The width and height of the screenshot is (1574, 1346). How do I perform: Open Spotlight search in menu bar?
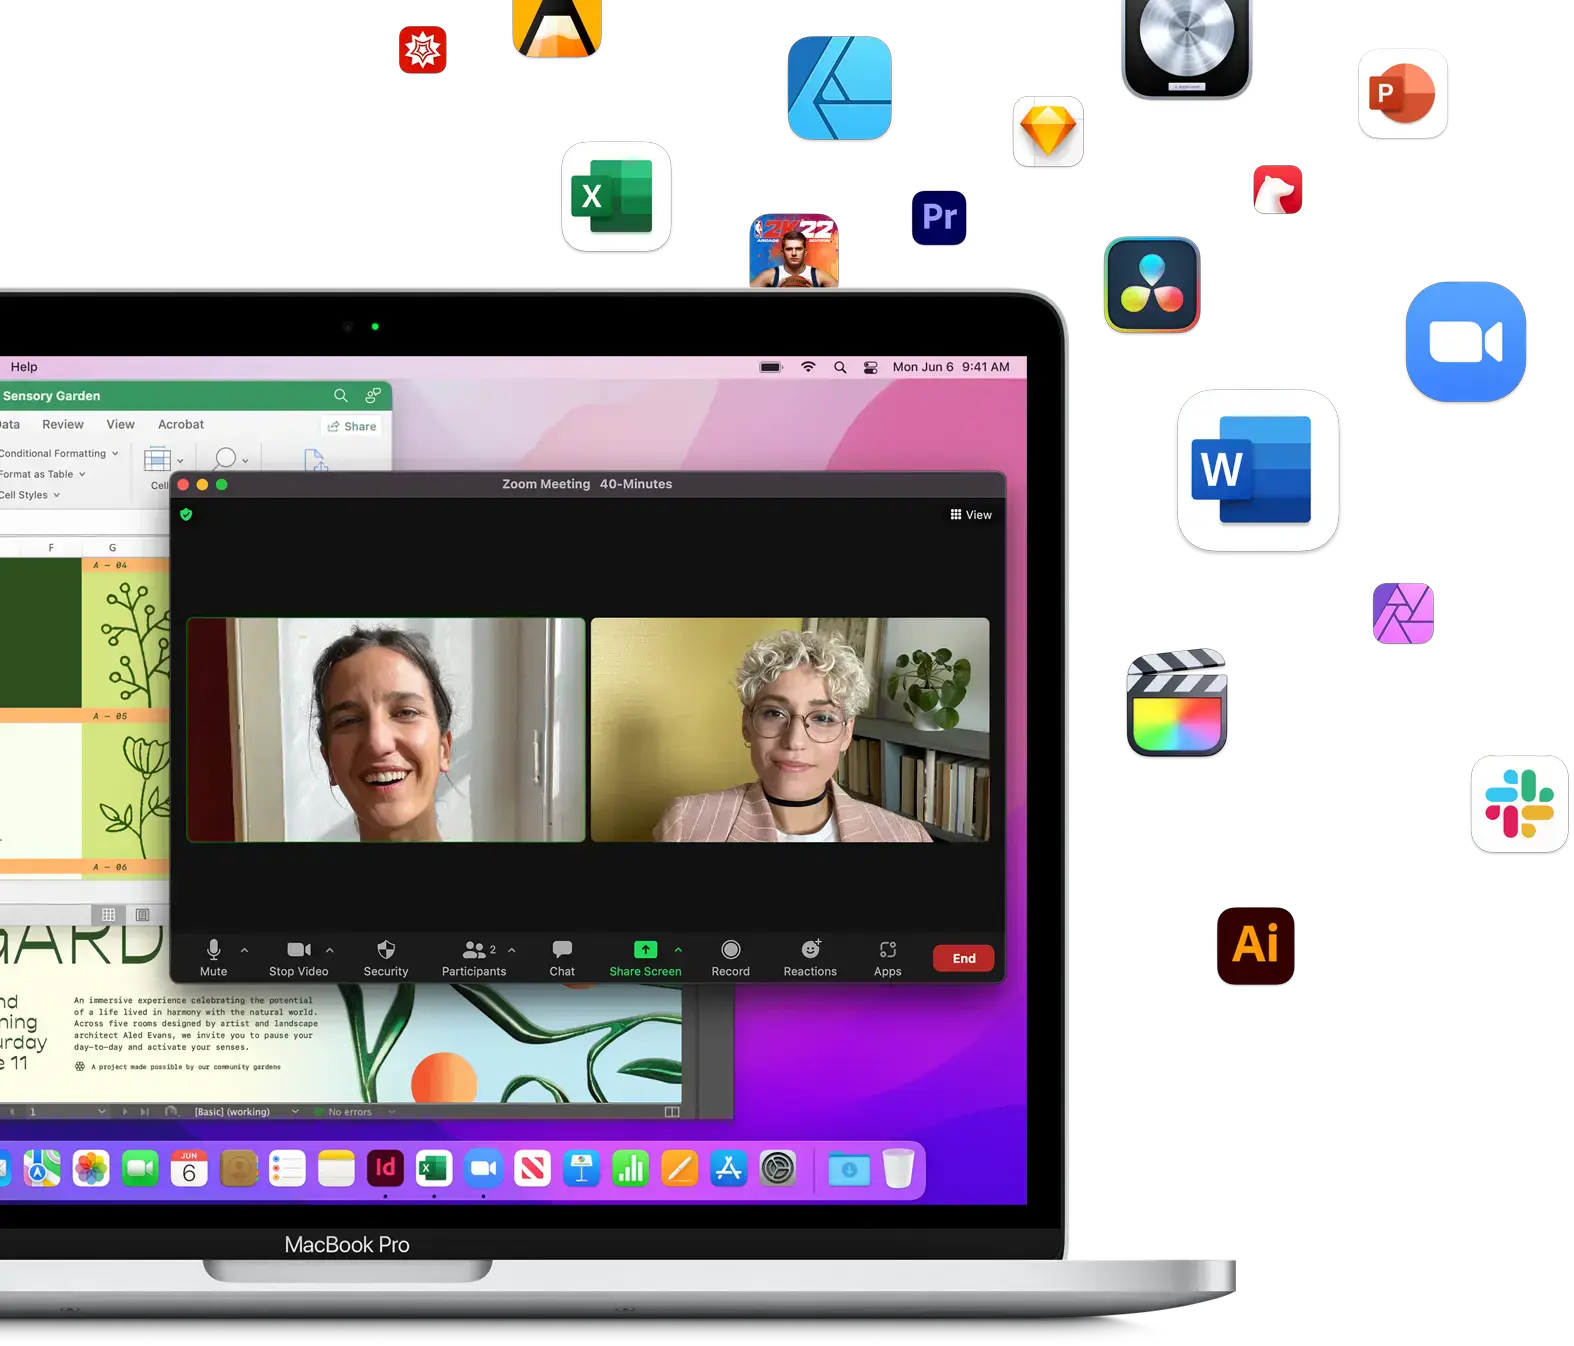840,367
